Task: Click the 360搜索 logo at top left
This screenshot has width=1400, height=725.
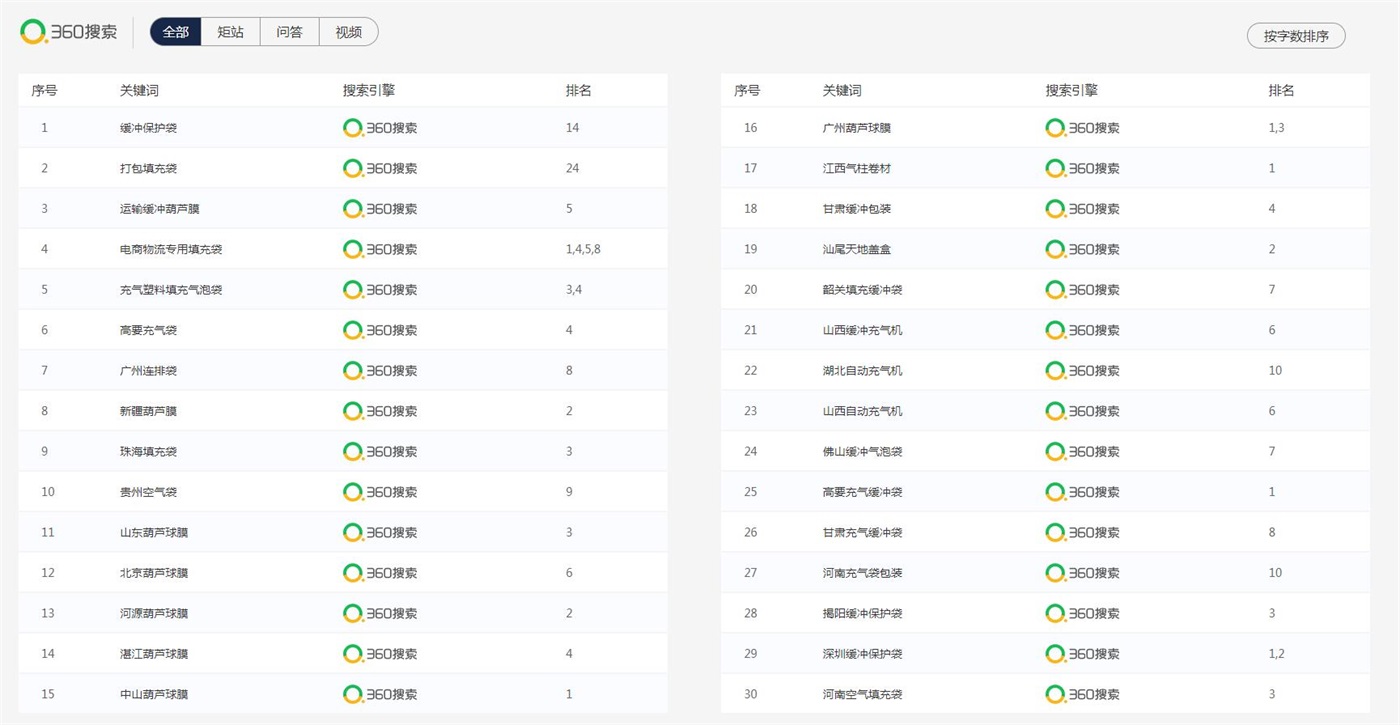Action: coord(68,32)
